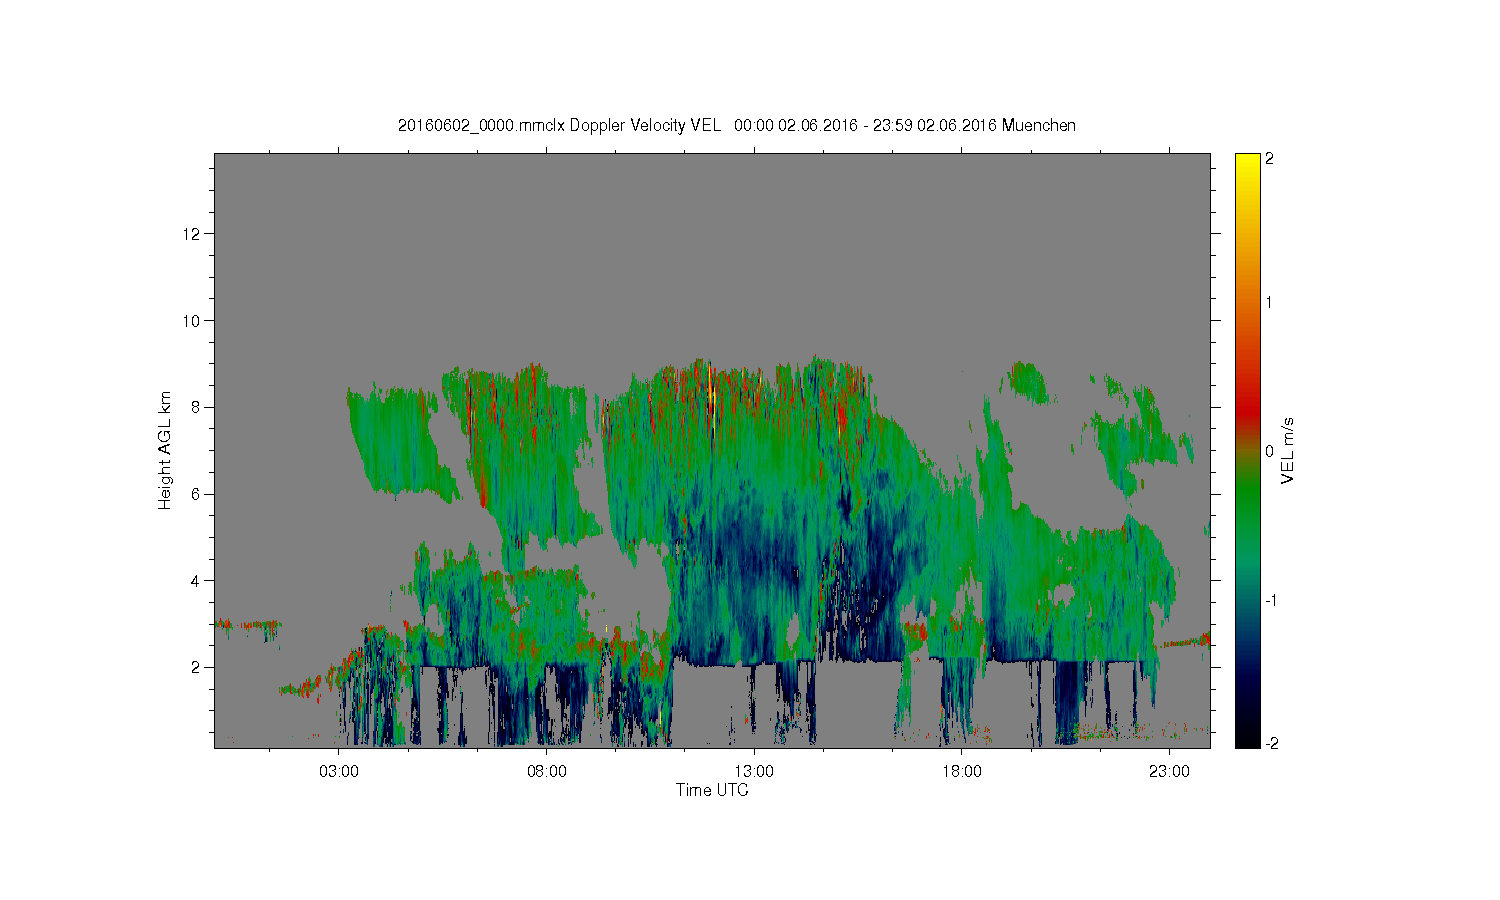This screenshot has width=1500, height=900.
Task: Select the 23:00 time axis label
Action: pyautogui.click(x=1169, y=772)
